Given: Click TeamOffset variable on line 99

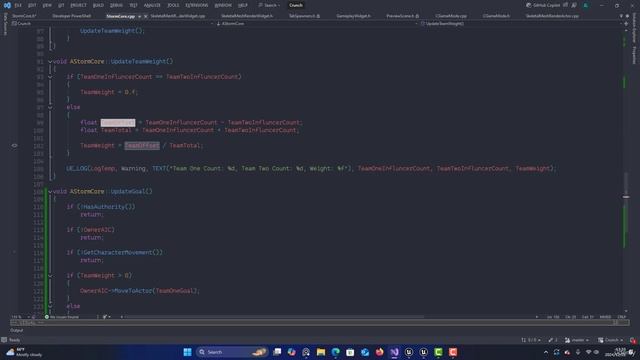Looking at the screenshot, I should pos(118,122).
